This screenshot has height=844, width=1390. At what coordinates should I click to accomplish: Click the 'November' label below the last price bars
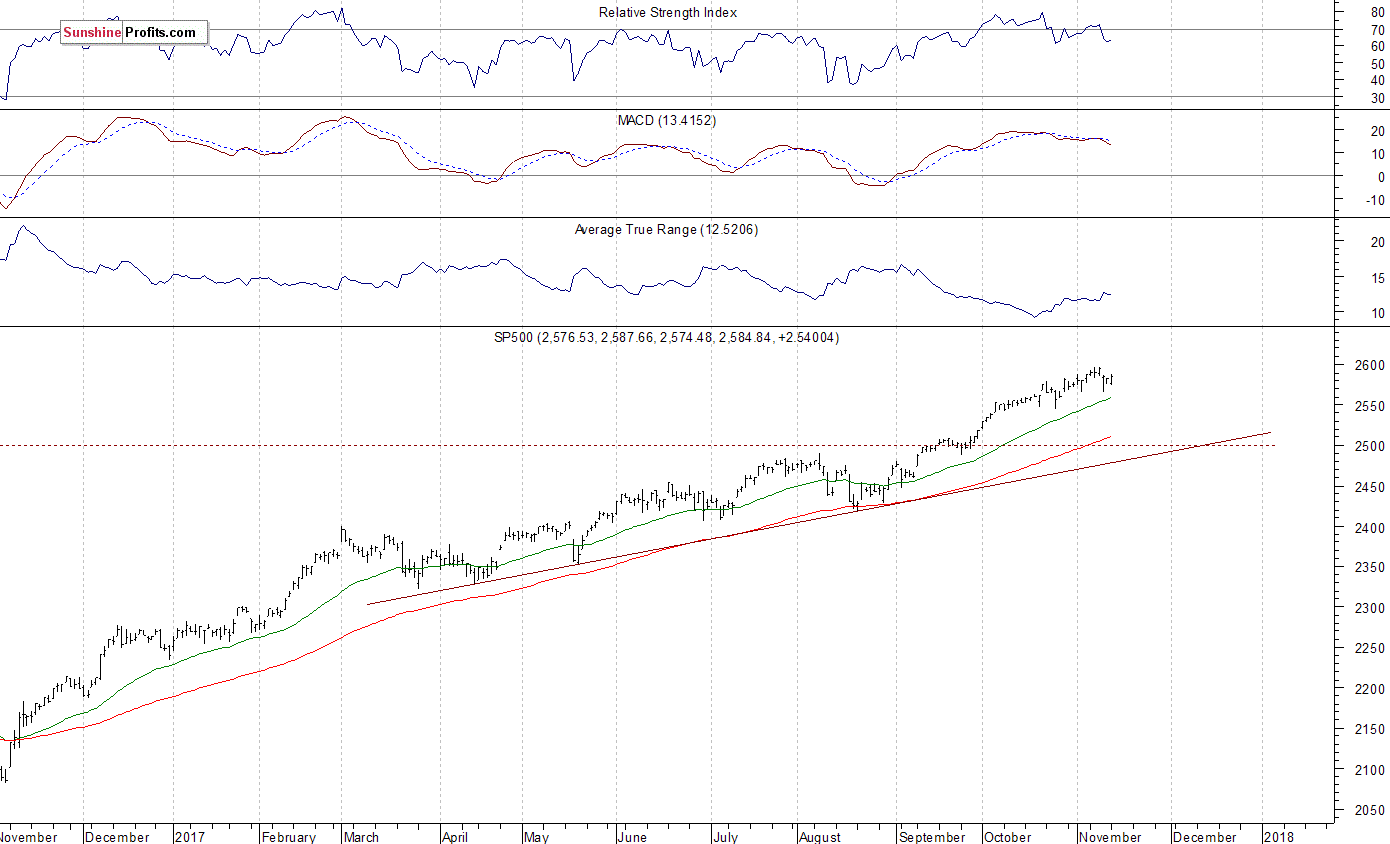[x=1110, y=837]
